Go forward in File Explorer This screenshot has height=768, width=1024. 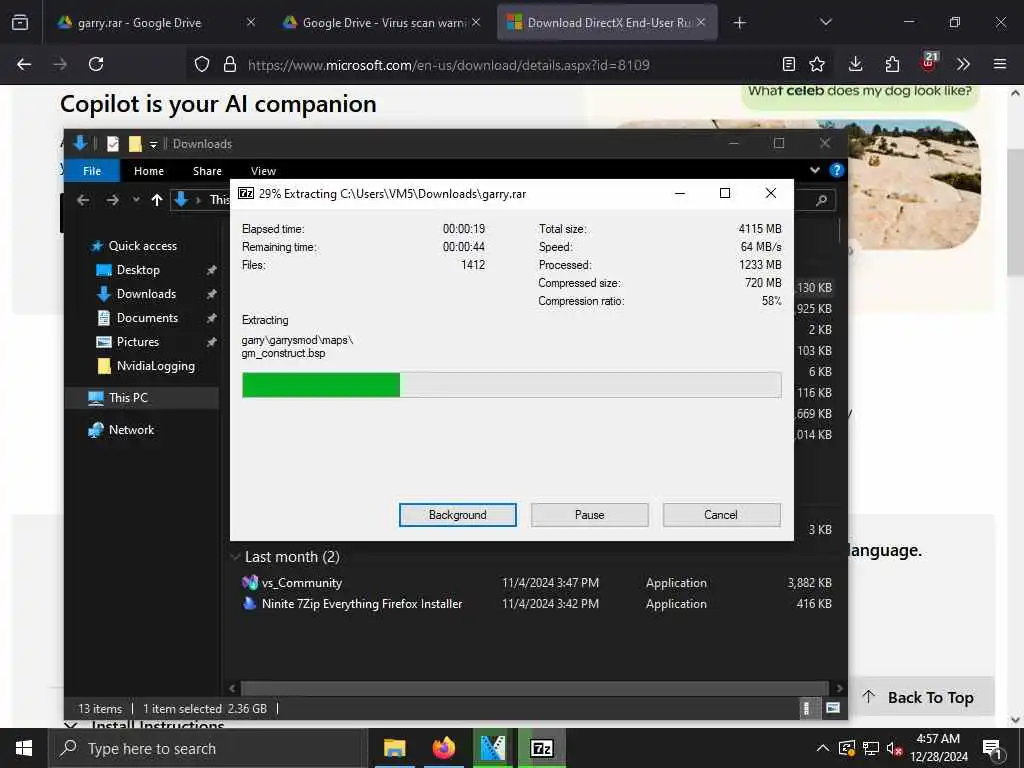pos(112,200)
